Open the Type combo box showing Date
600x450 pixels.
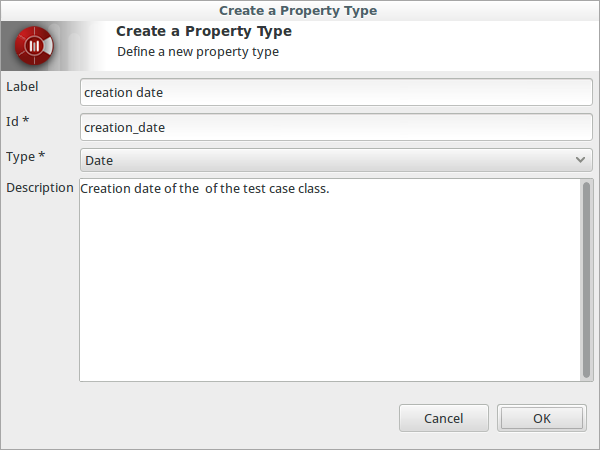[335, 160]
